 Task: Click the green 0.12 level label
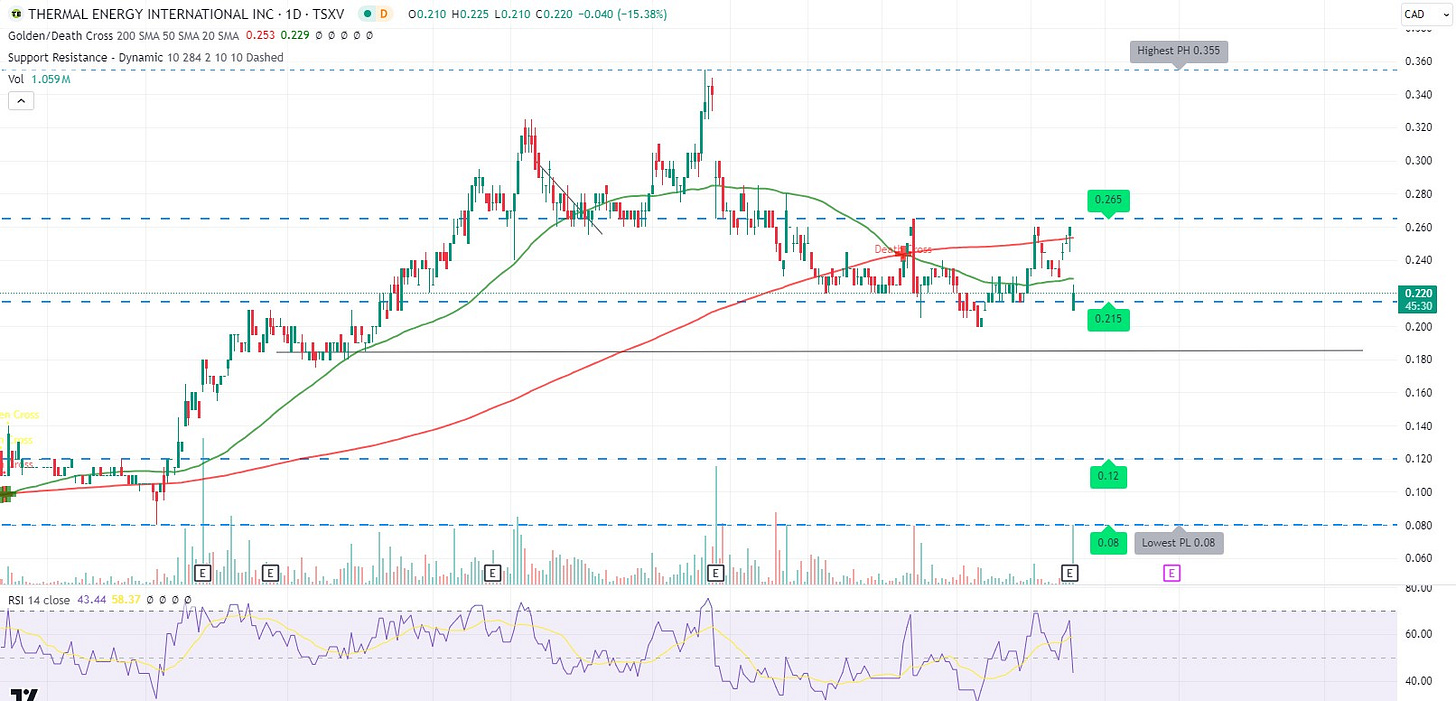tap(1108, 476)
